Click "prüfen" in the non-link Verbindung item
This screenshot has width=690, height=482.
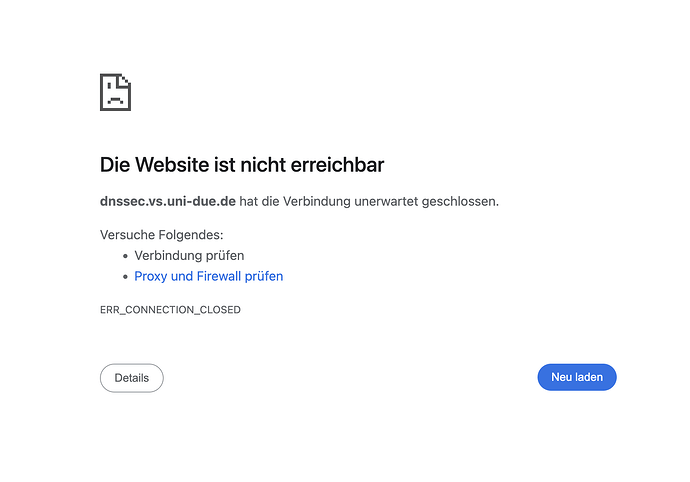[x=224, y=256]
